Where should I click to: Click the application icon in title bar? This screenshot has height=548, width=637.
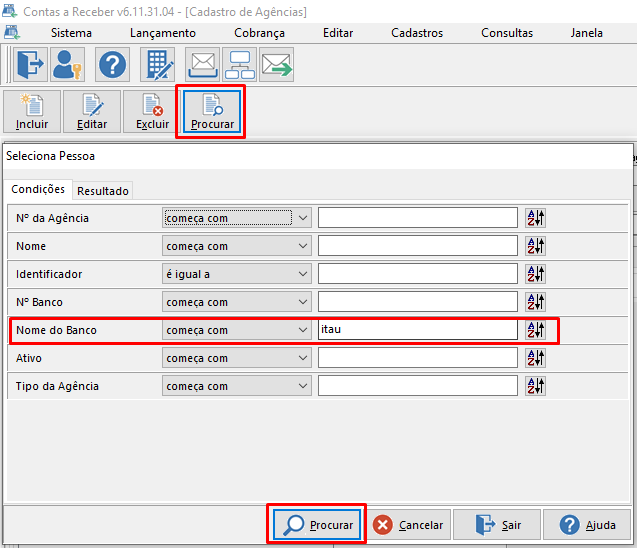tap(9, 11)
